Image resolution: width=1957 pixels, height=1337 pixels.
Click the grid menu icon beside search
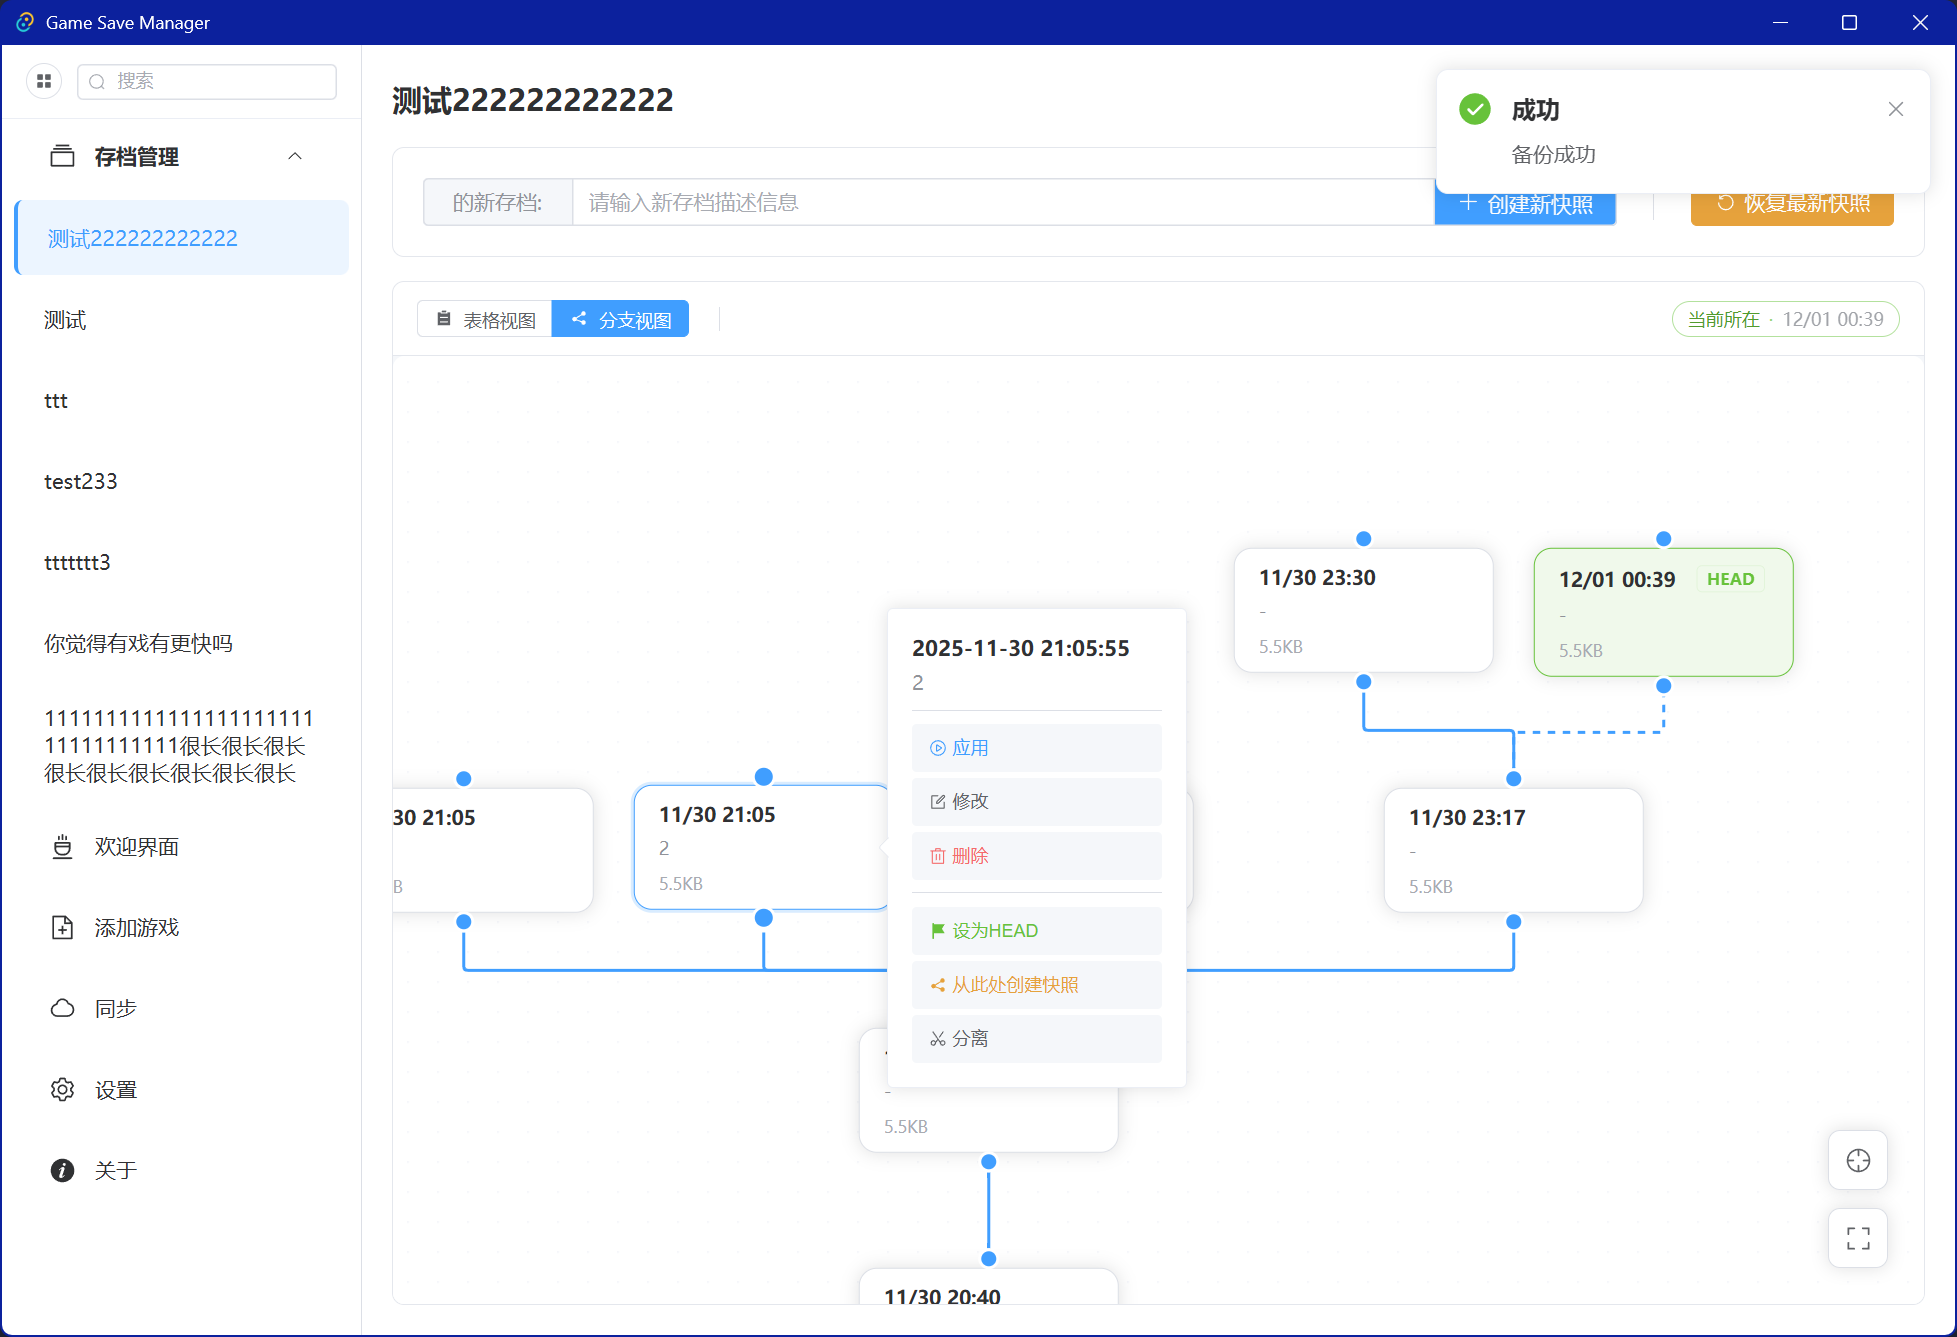(44, 81)
